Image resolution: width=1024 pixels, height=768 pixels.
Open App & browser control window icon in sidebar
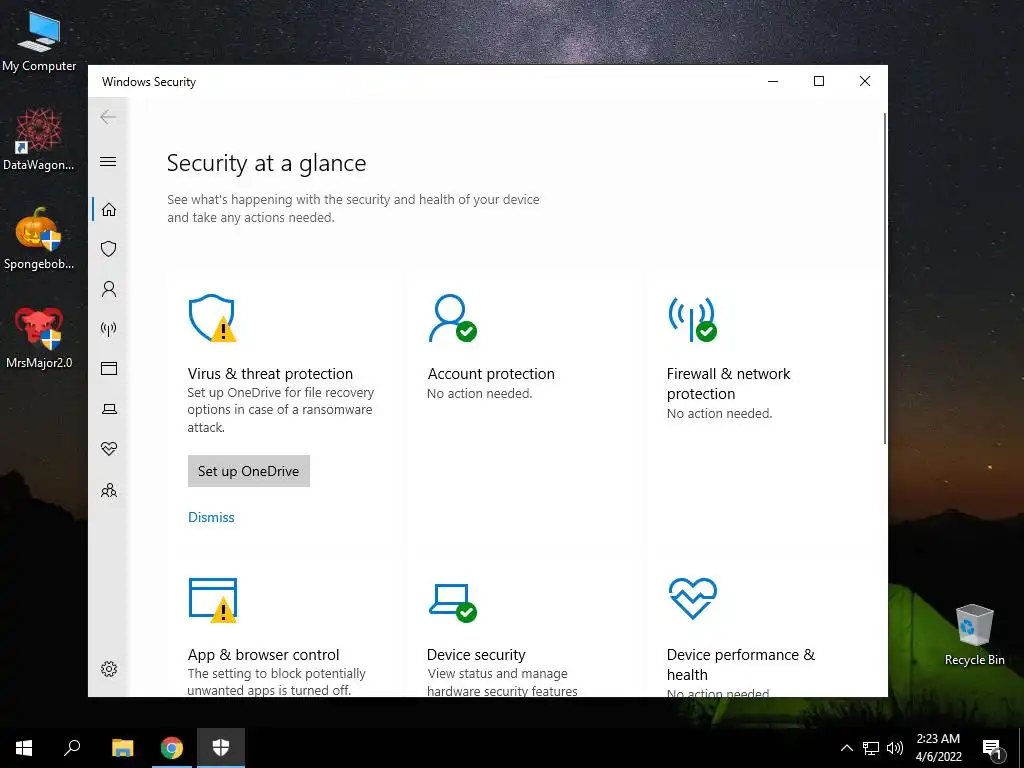click(108, 369)
